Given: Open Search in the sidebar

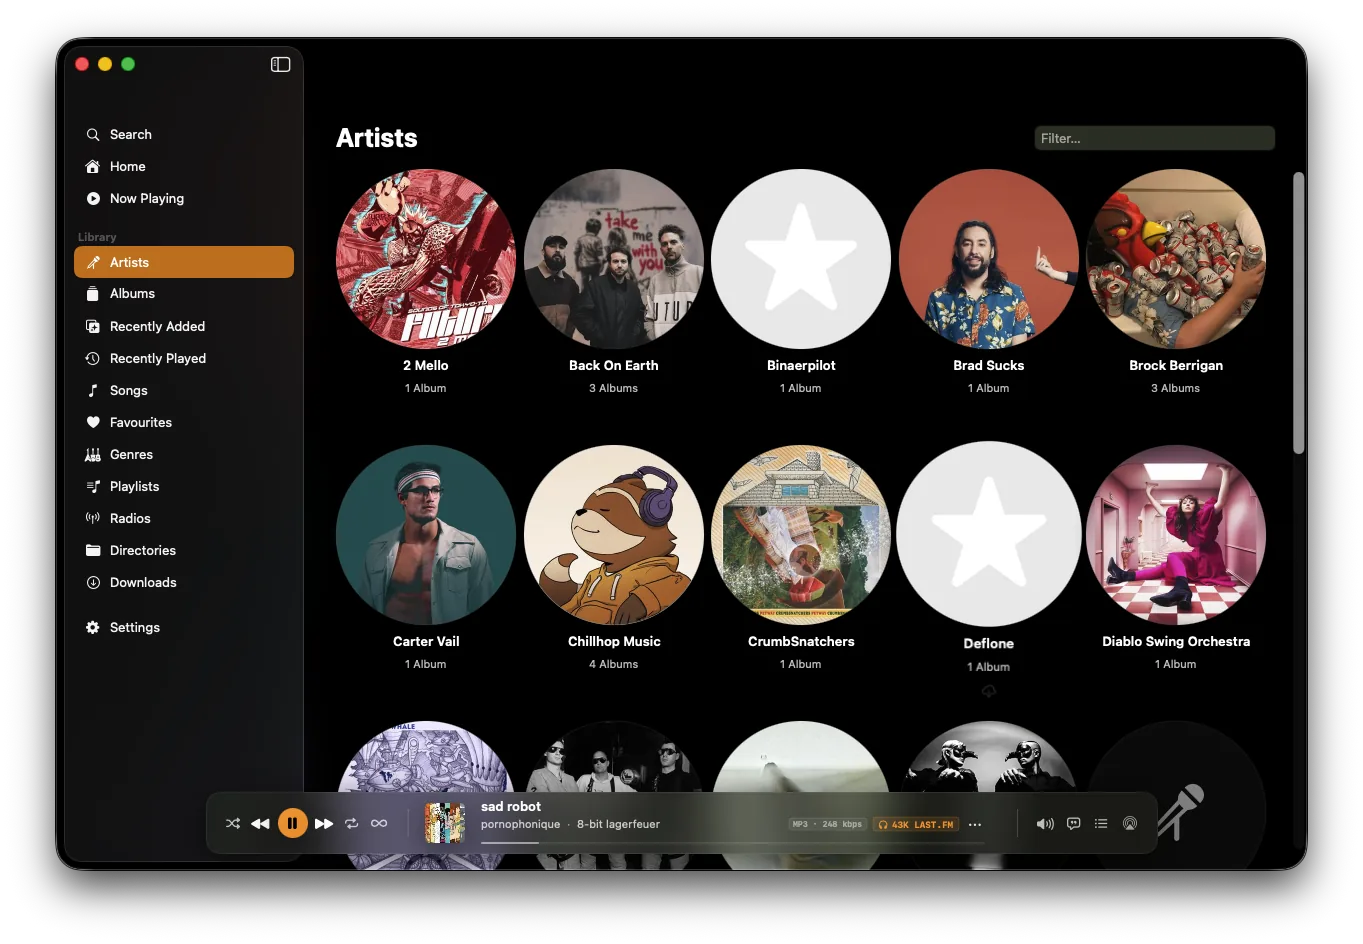Looking at the screenshot, I should (x=184, y=134).
